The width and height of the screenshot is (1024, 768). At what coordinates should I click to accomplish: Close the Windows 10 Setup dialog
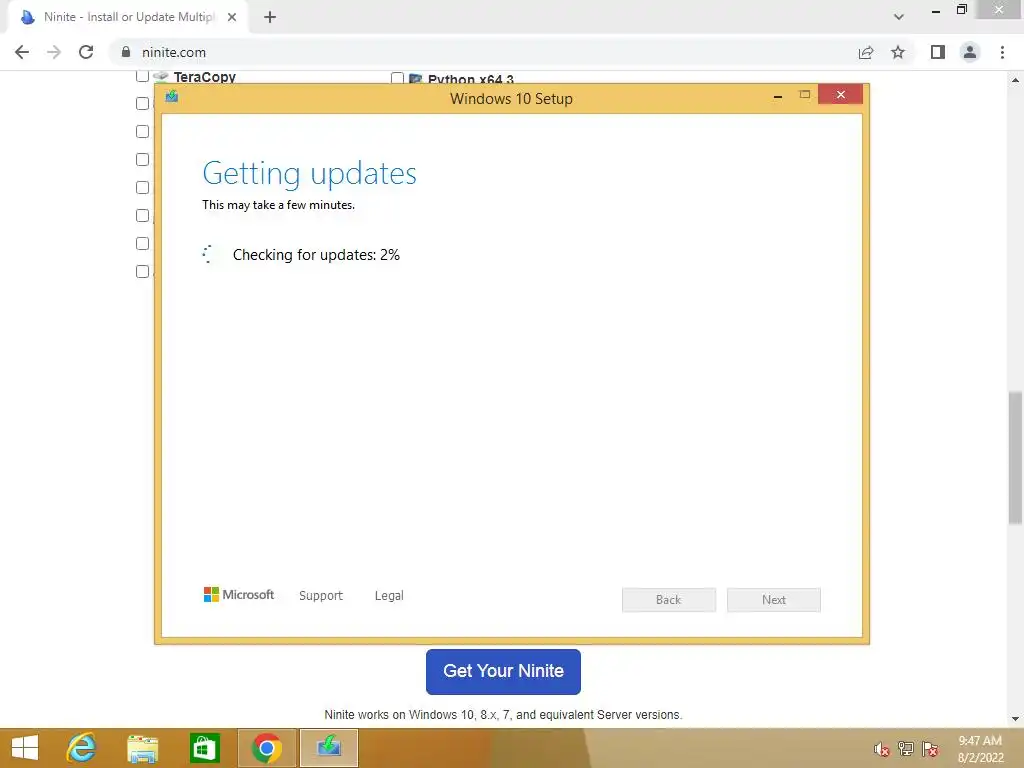tap(840, 95)
